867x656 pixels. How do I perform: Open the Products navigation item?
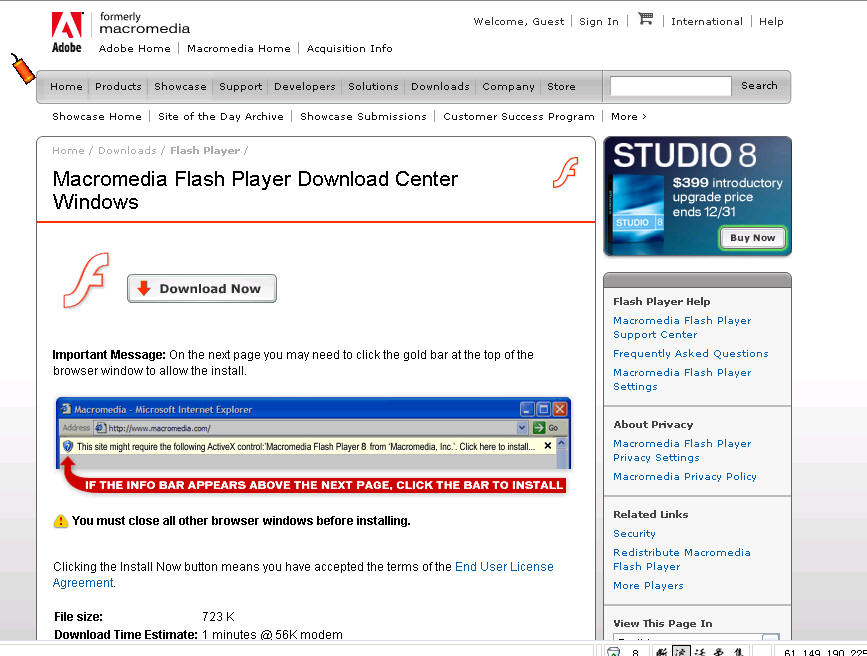(x=118, y=87)
